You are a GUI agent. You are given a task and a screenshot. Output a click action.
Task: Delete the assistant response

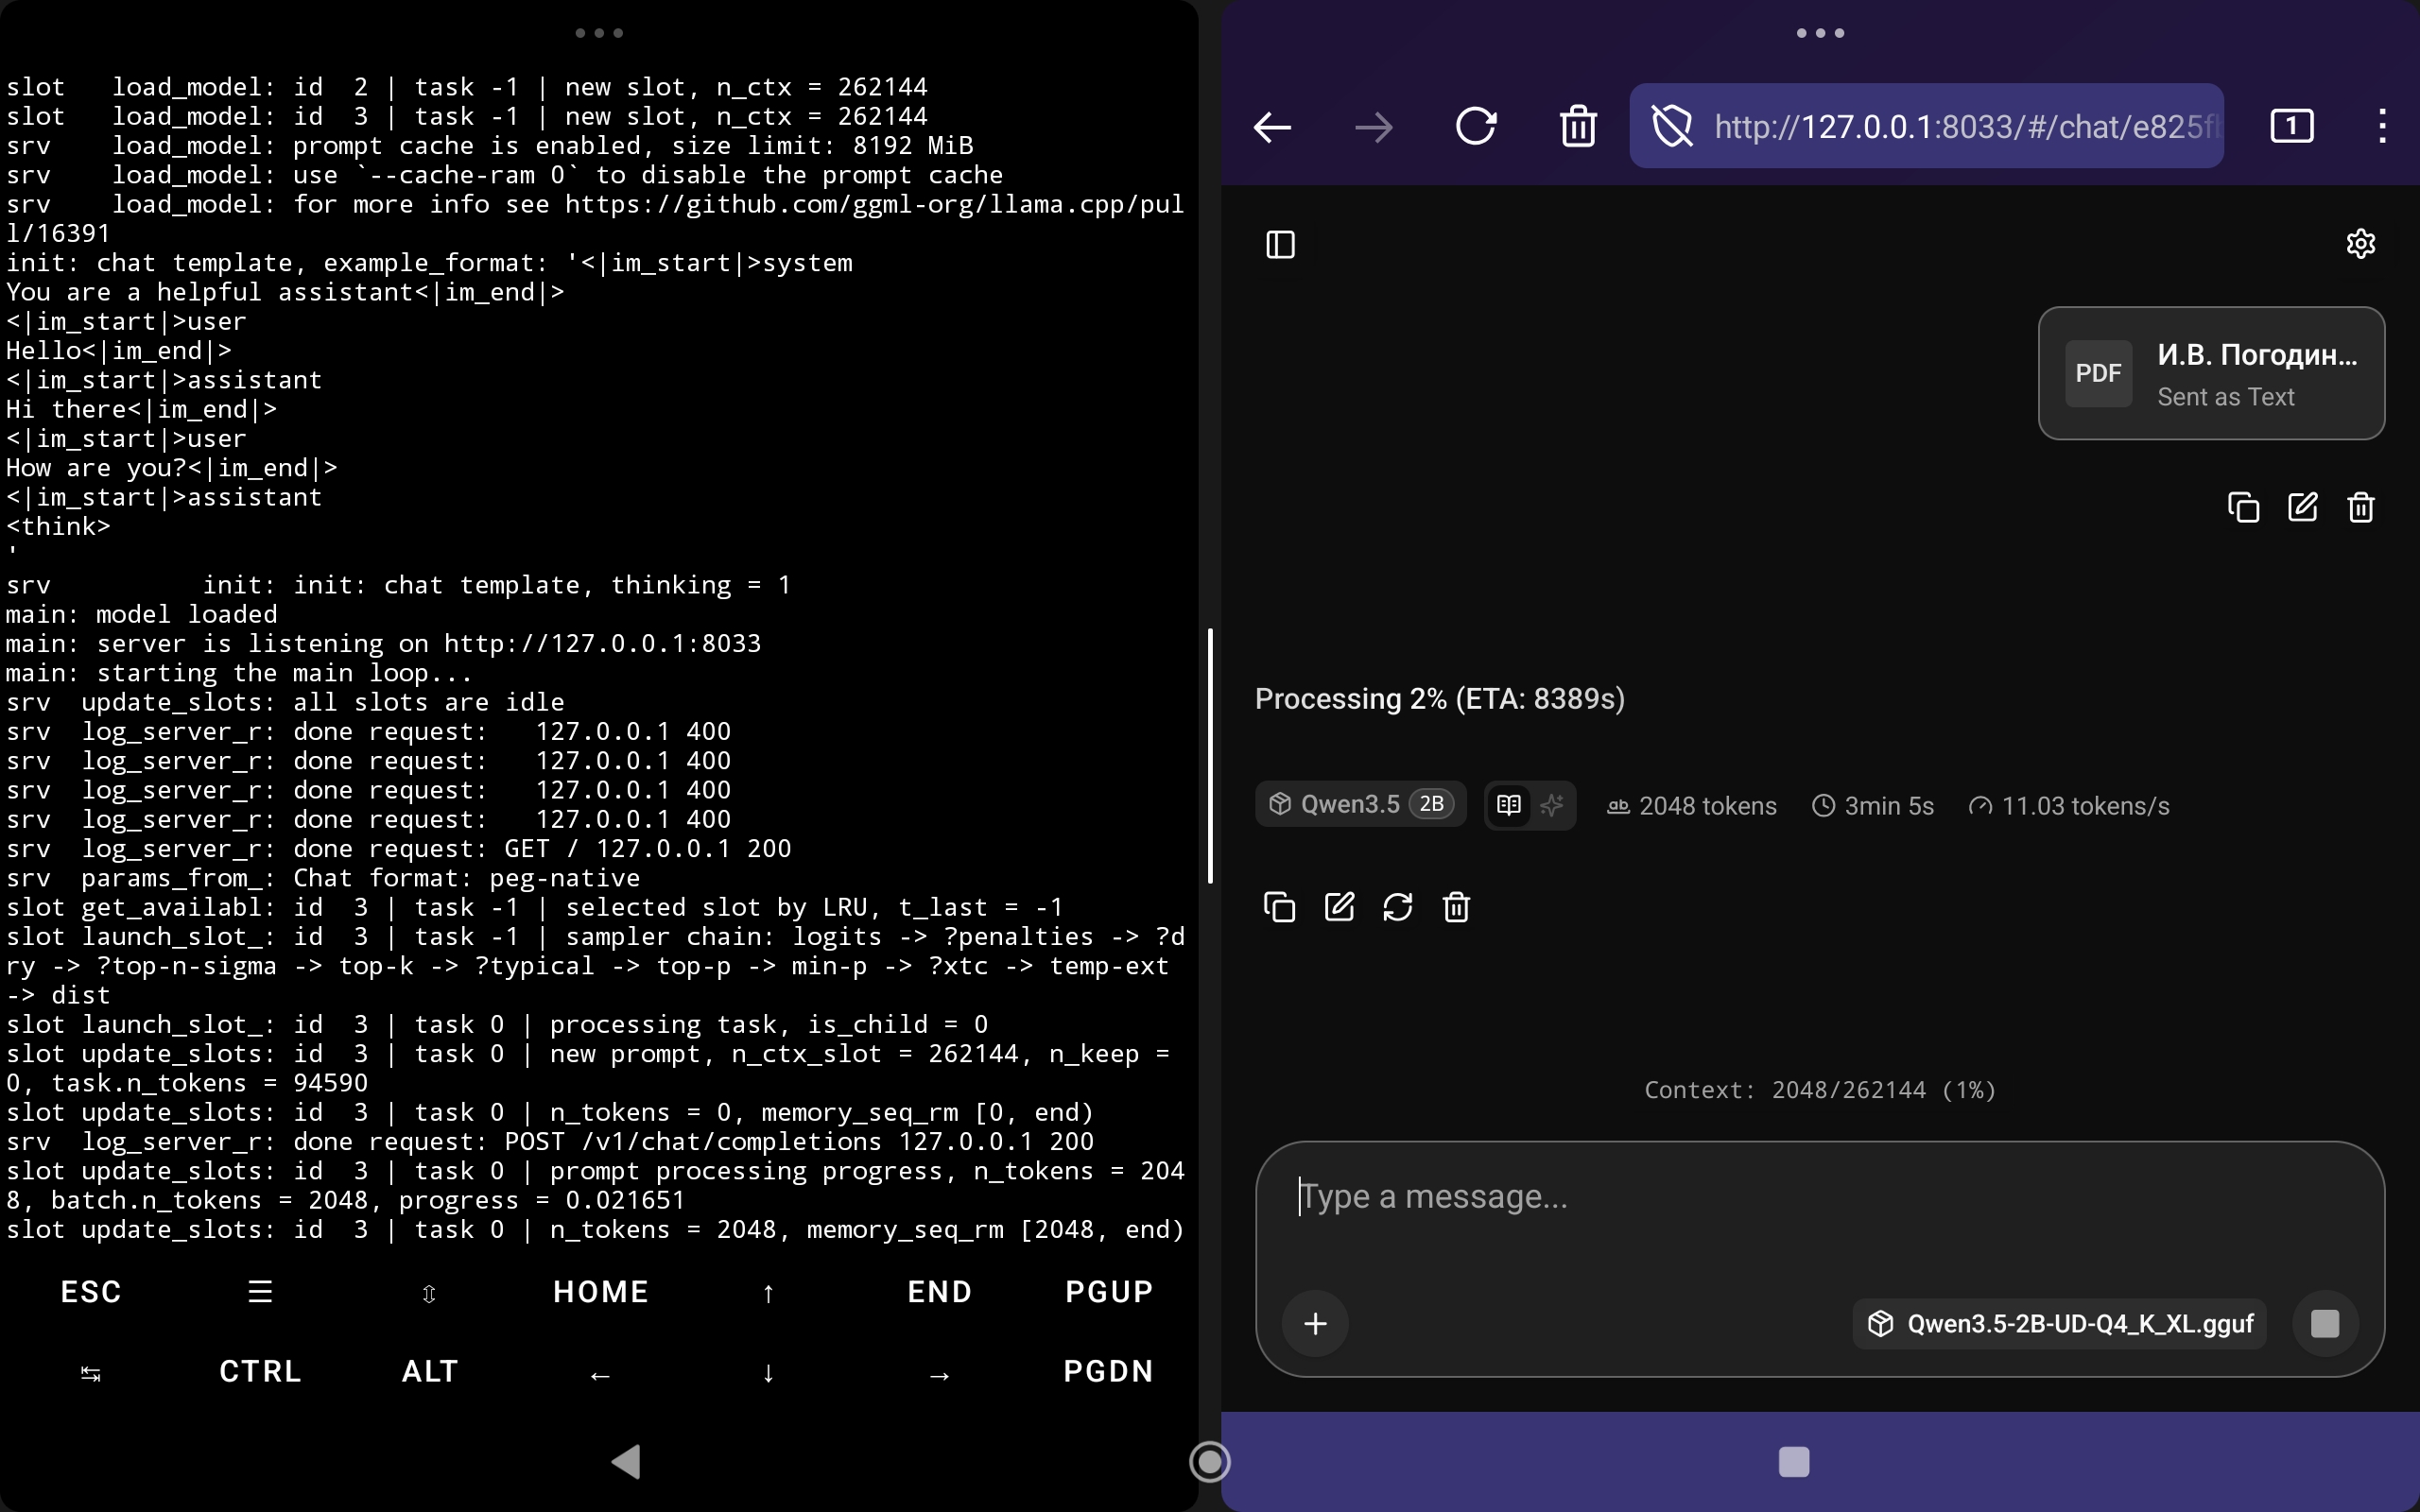point(1457,907)
